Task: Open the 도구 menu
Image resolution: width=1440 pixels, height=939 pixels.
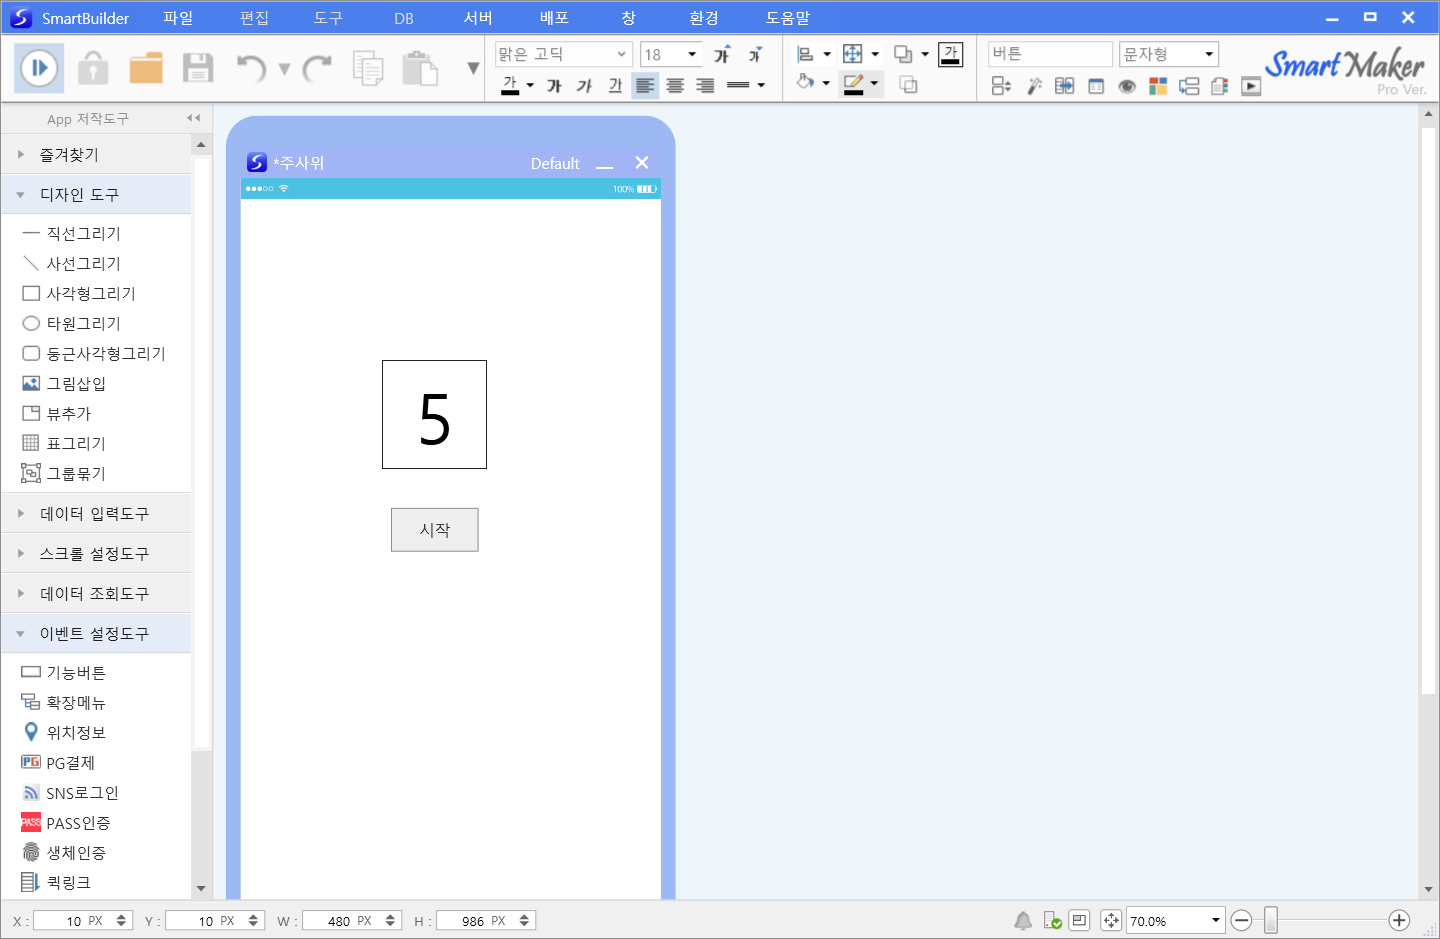Action: (x=328, y=18)
